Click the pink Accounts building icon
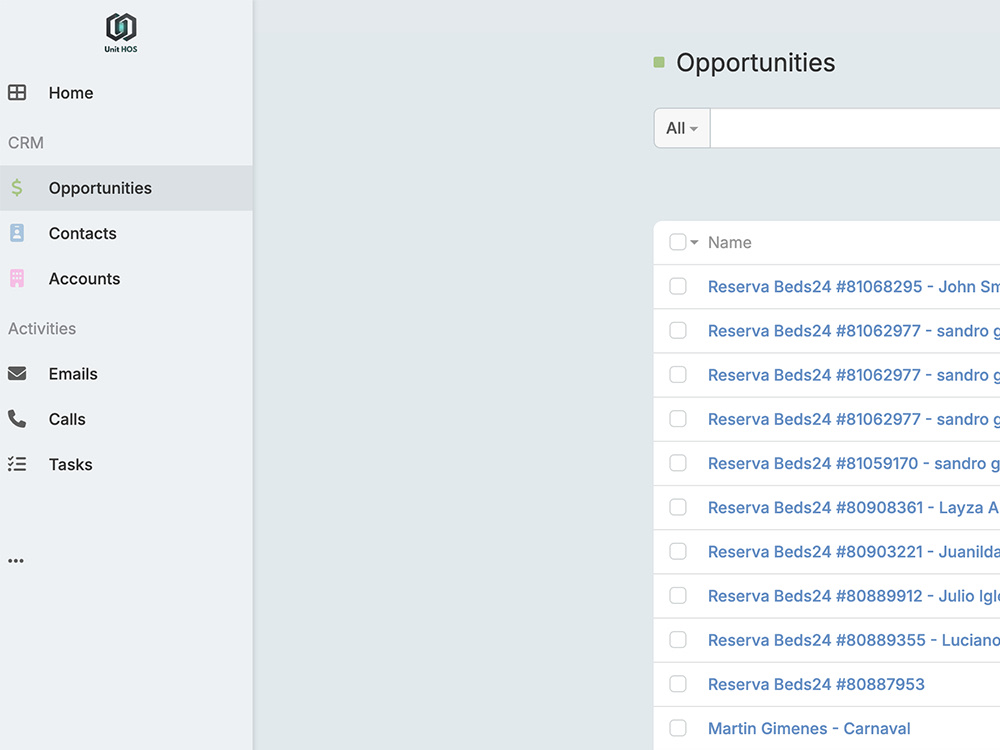The image size is (1000, 750). [17, 278]
